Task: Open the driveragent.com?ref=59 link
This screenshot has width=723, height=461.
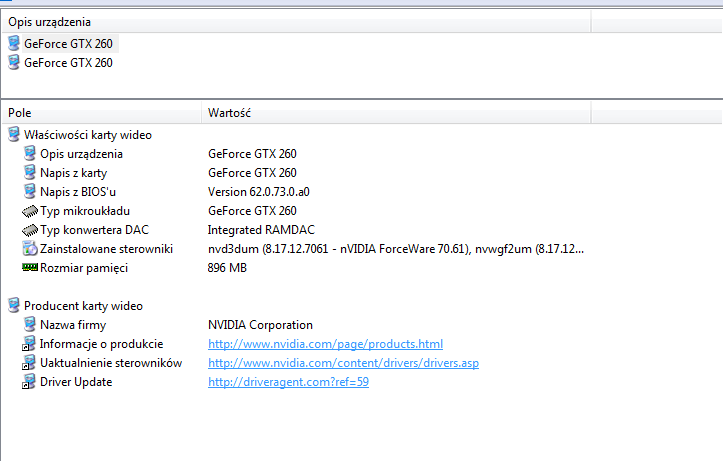Action: 288,382
